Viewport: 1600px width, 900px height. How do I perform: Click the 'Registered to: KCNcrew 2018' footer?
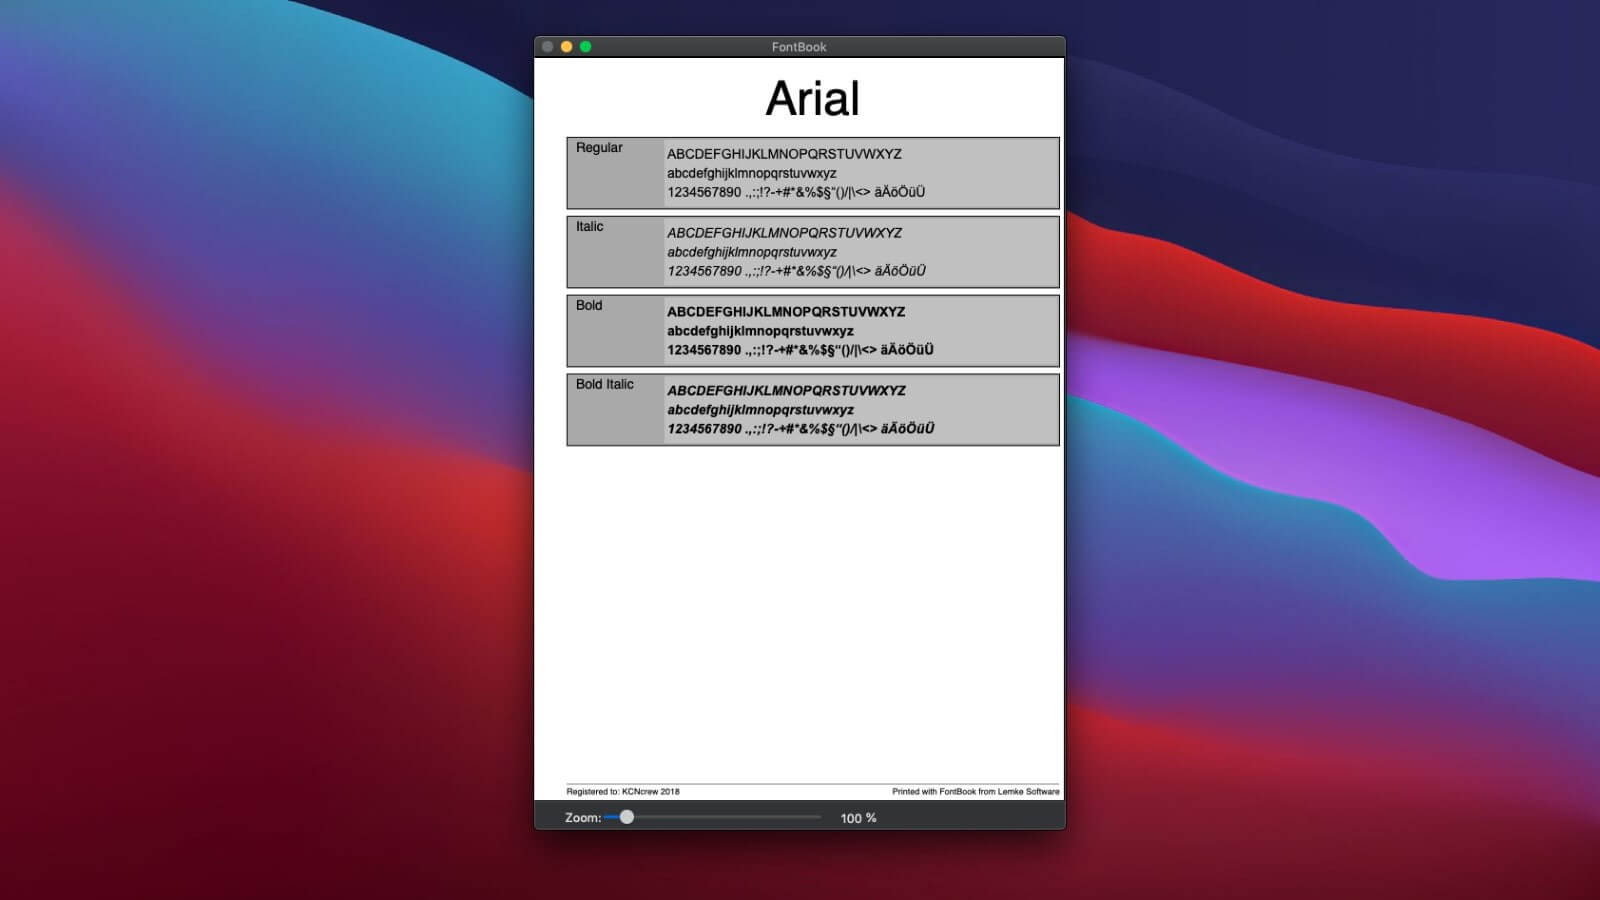623,791
